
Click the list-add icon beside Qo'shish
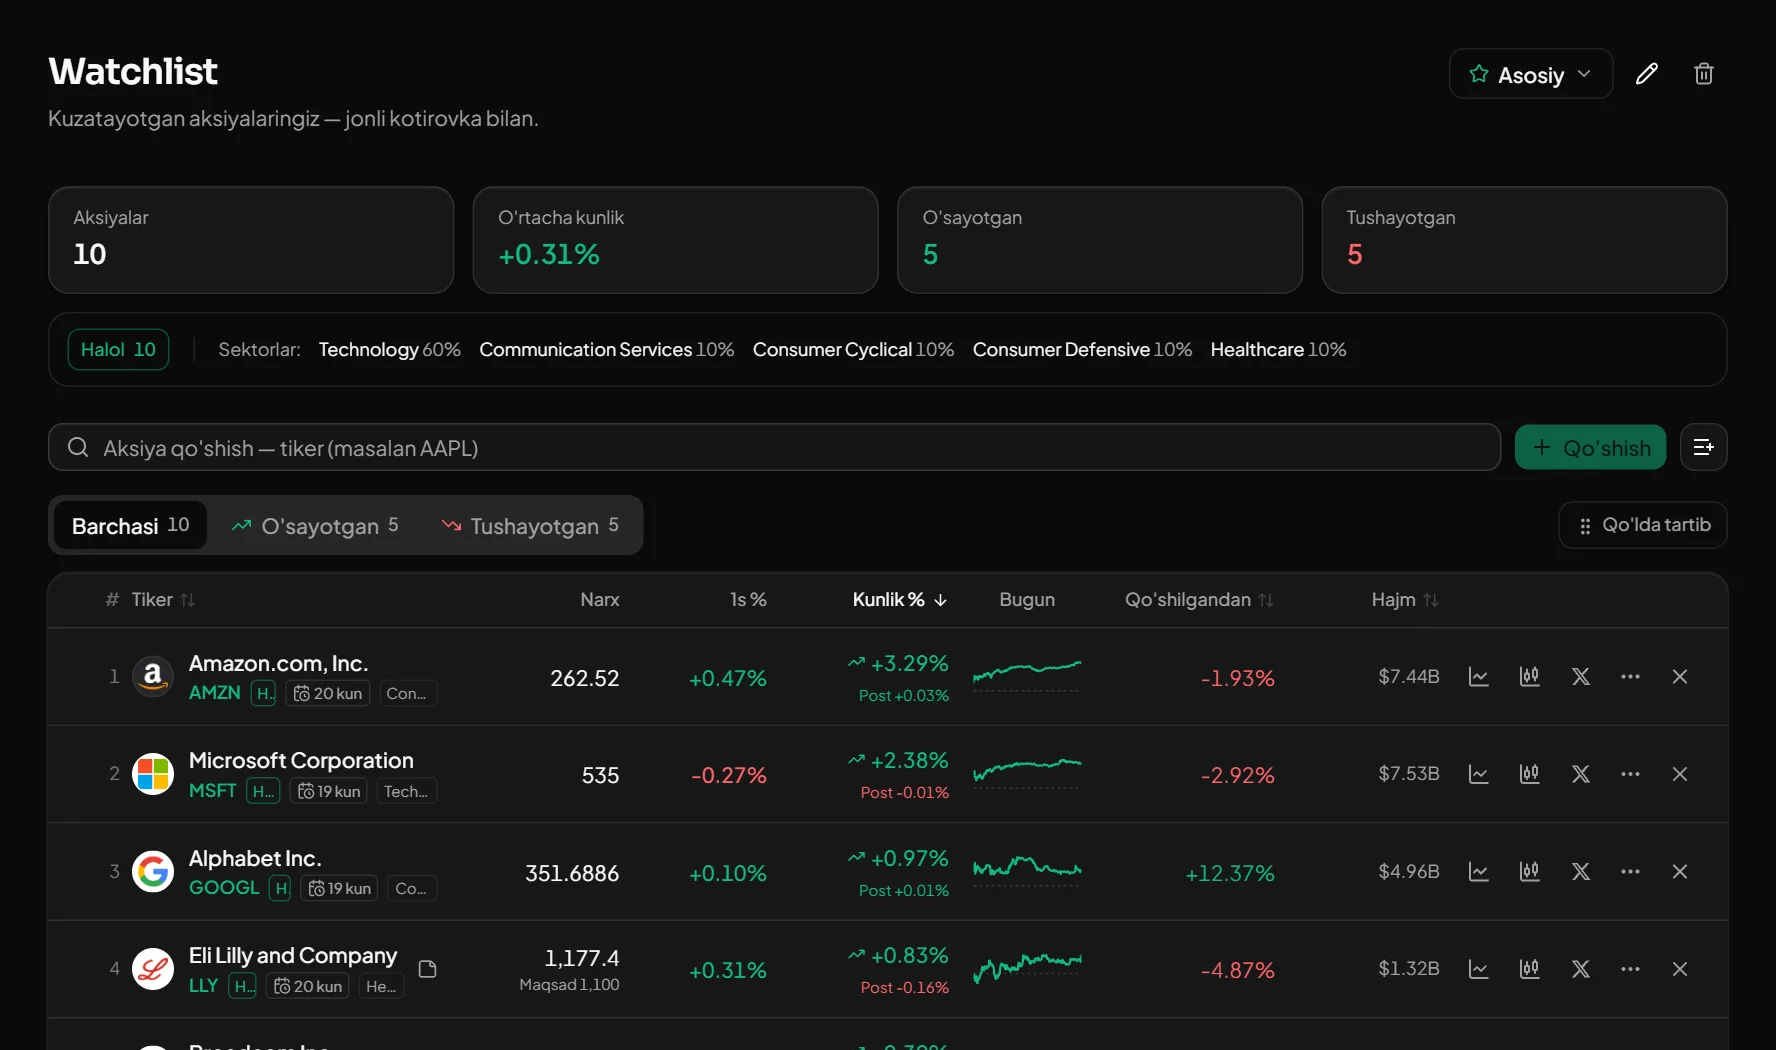(1704, 447)
